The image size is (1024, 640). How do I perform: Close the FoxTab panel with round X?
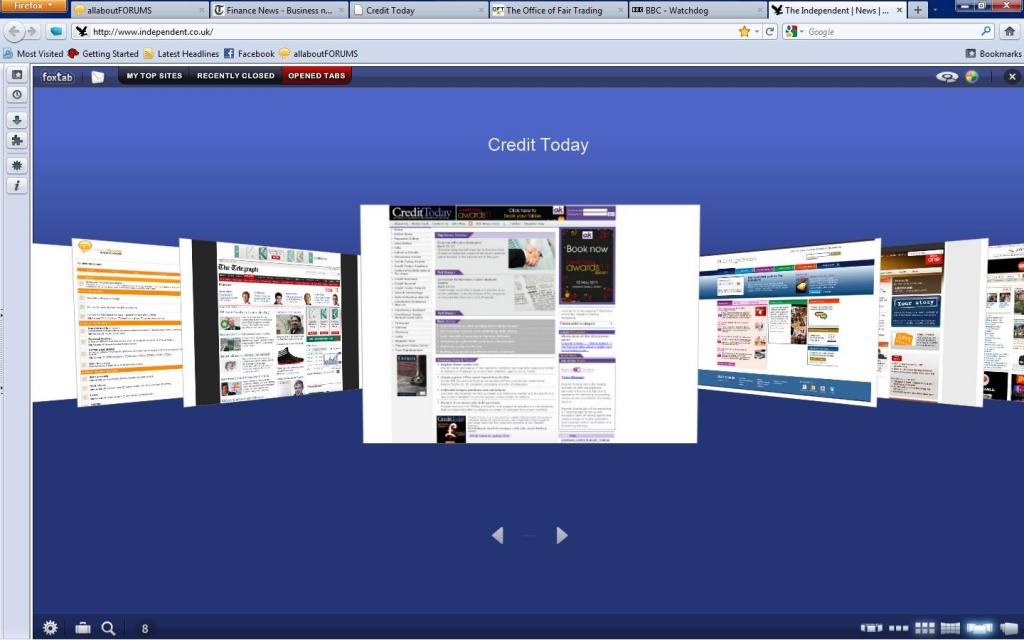(x=1012, y=76)
